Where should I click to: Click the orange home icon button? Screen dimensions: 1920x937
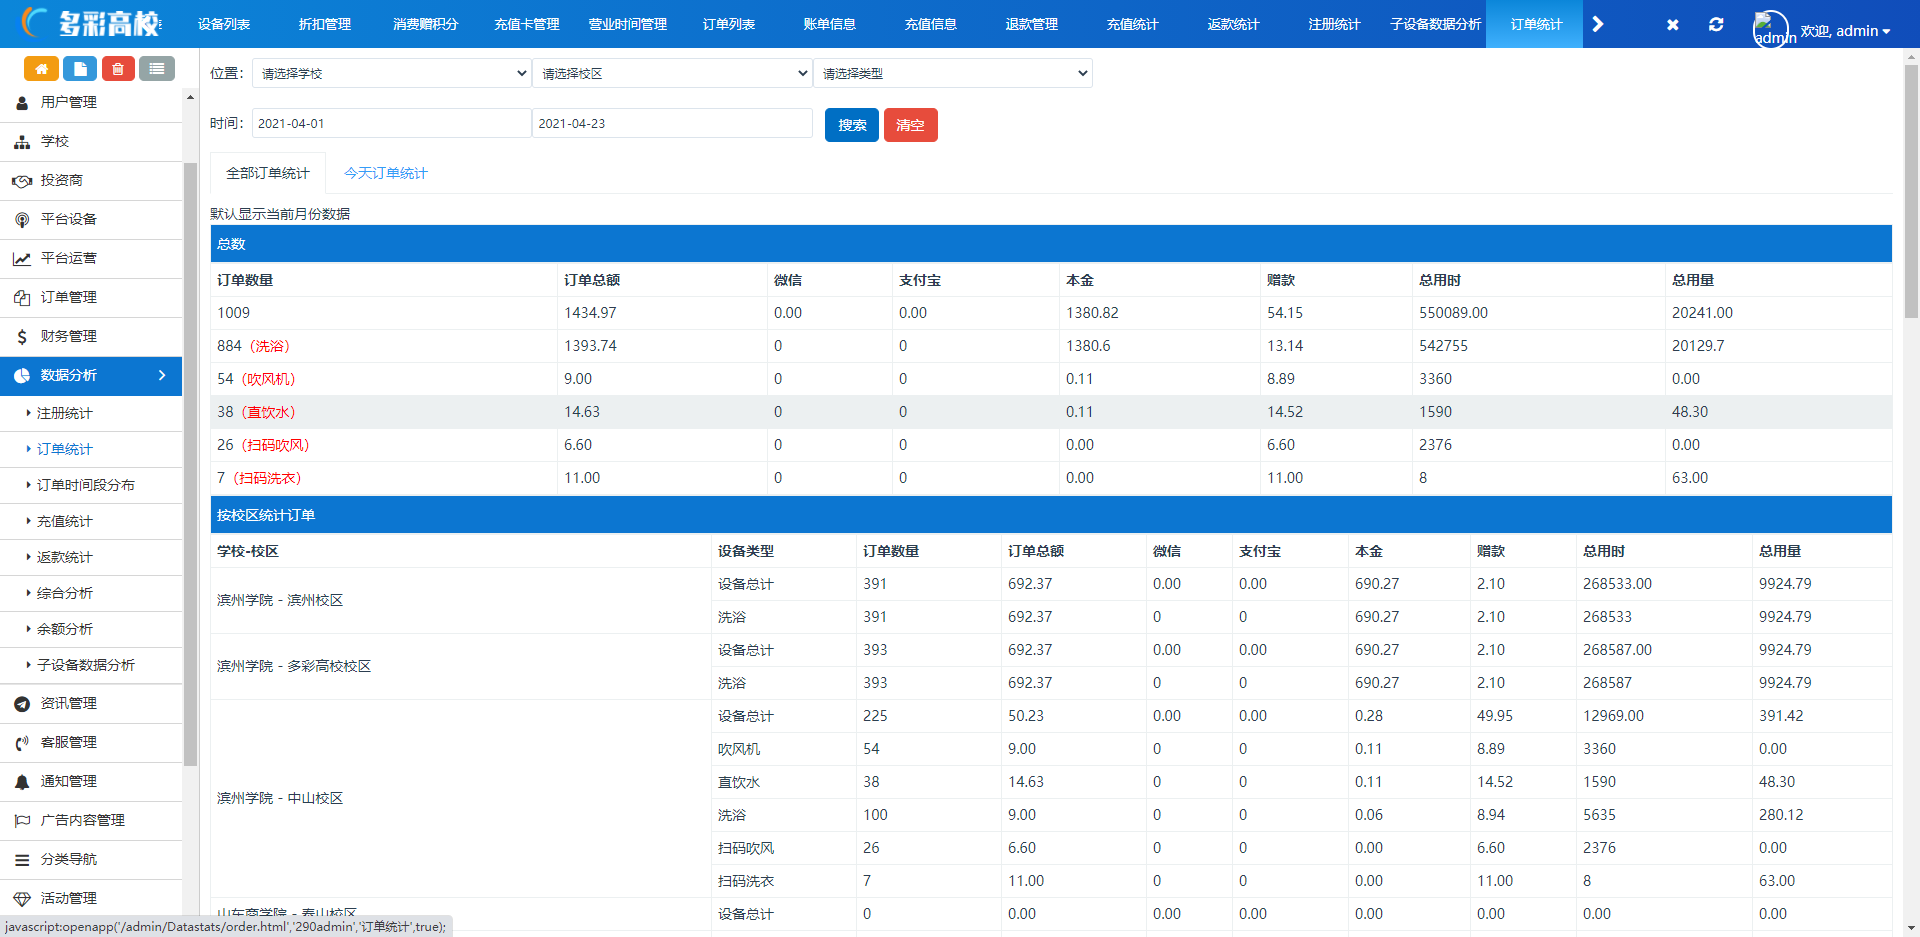click(41, 68)
